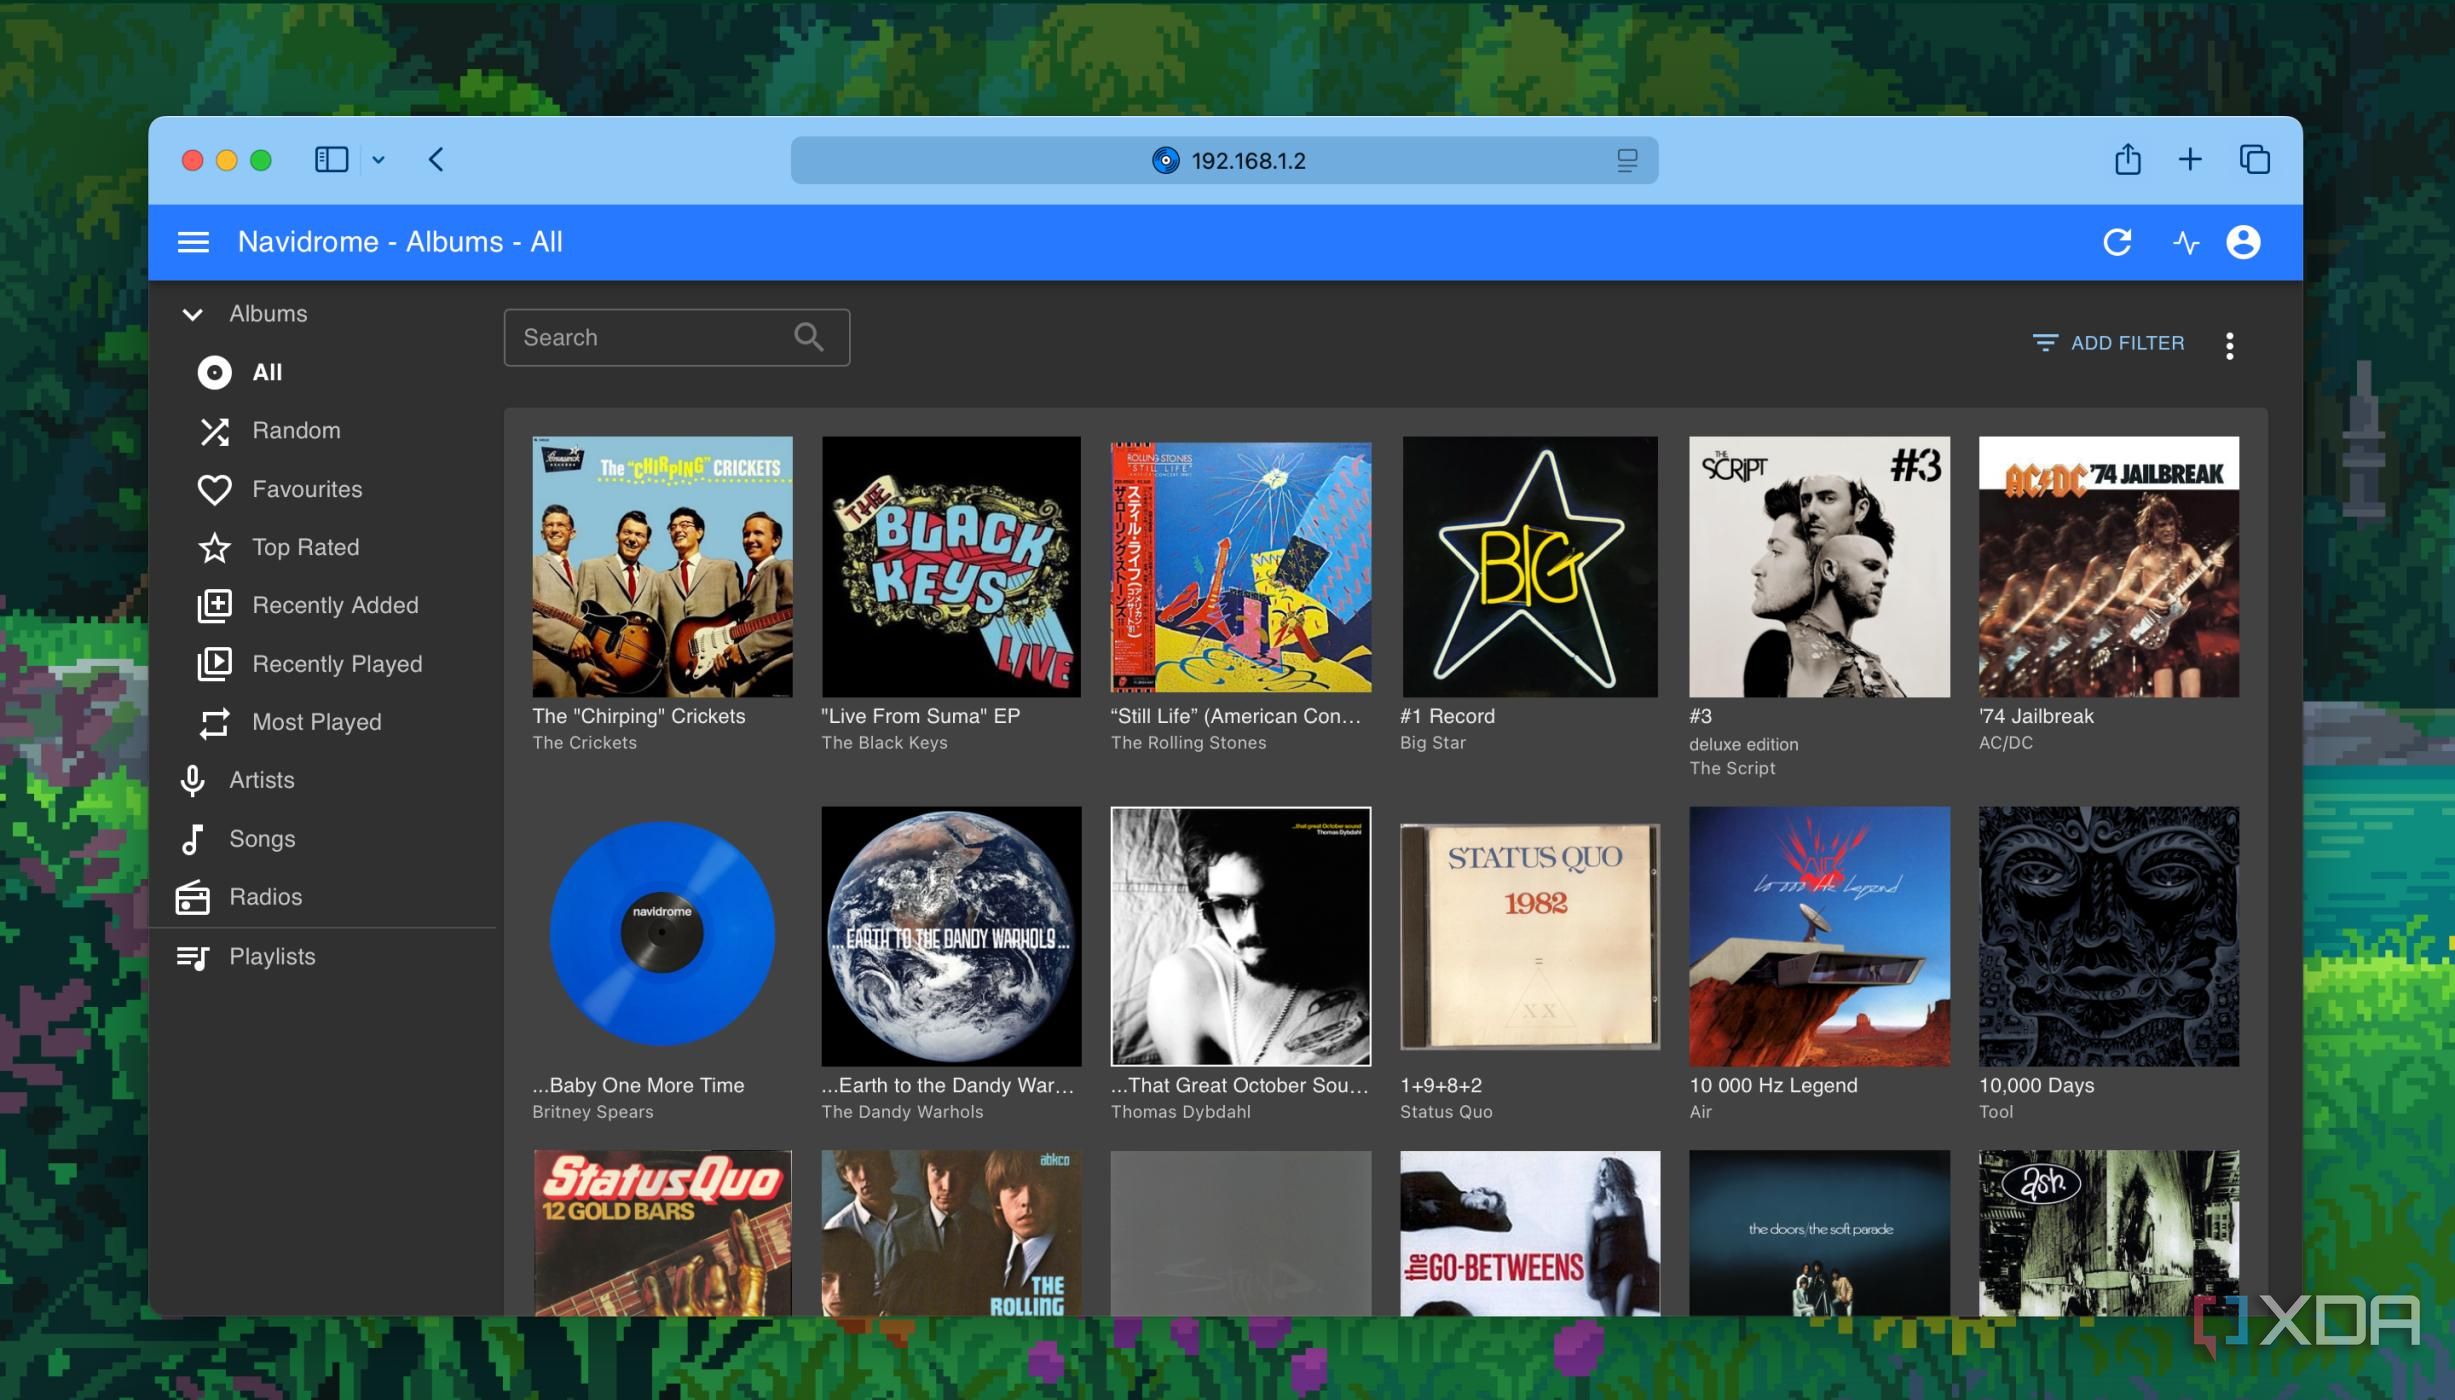Open the Go-Betweens album cover

(x=1530, y=1233)
